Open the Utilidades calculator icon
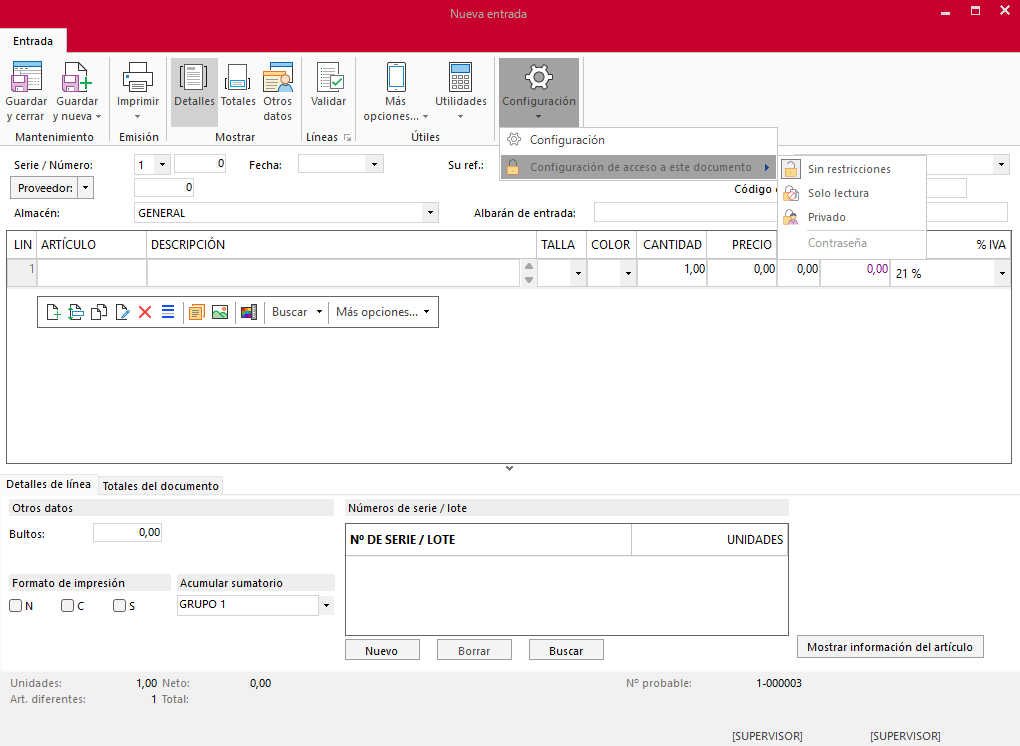The image size is (1020, 746). tap(461, 77)
